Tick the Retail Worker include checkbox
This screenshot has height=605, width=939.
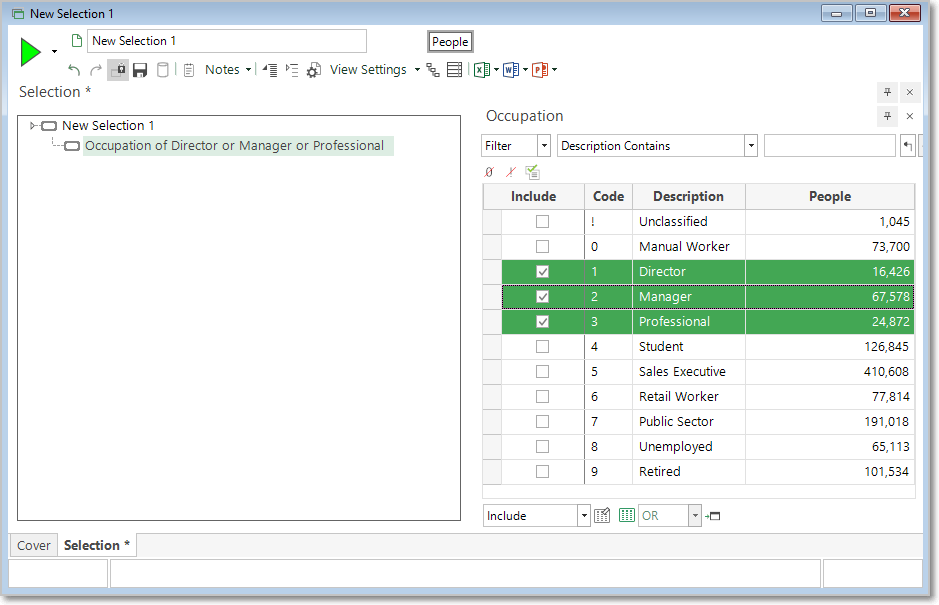click(543, 397)
